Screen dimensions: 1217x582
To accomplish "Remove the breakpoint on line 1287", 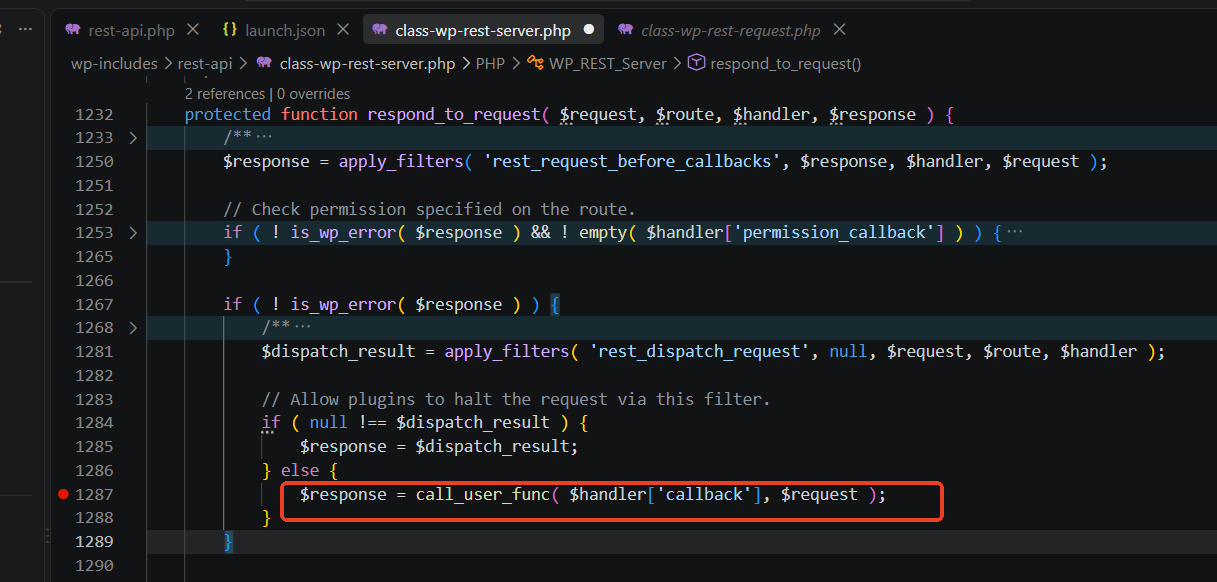I will point(64,494).
